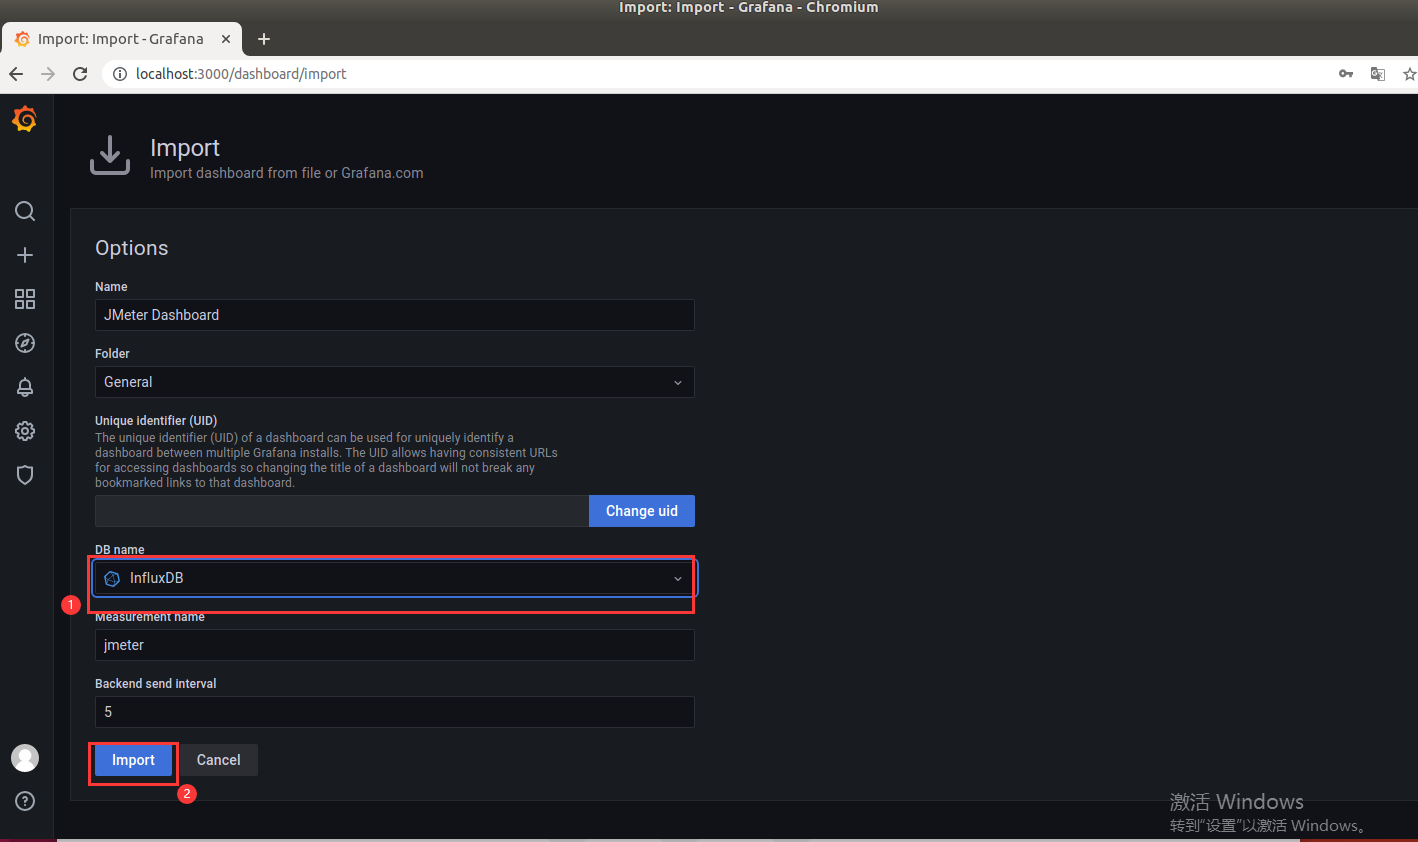Click the "Backend send interval" label
The image size is (1418, 842).
point(156,684)
